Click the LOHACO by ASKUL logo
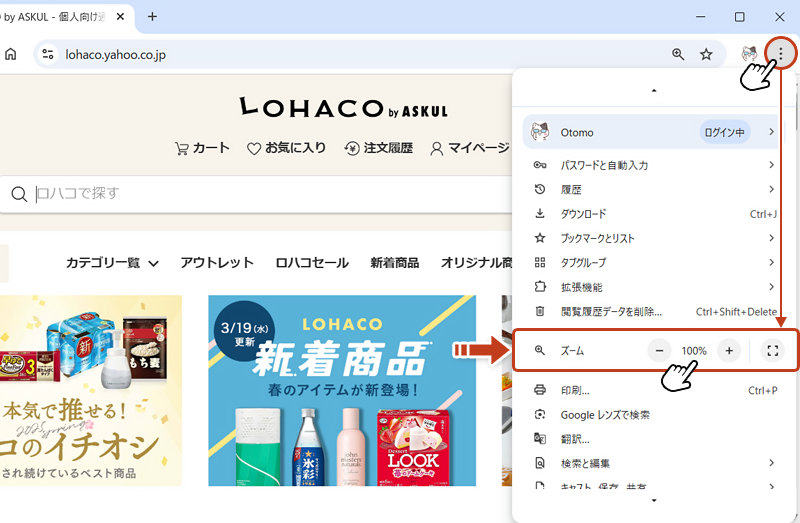The image size is (800, 523). (x=344, y=107)
